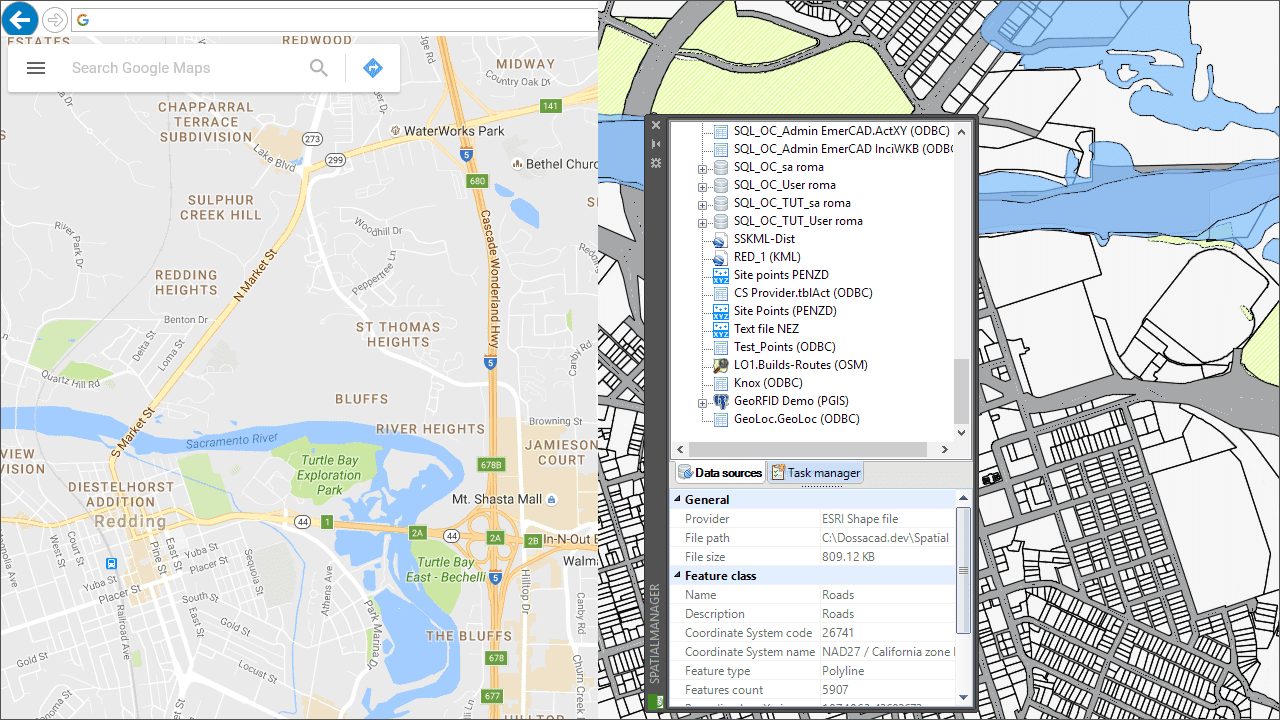Go back with the blue browser back arrow
The height and width of the screenshot is (720, 1280).
20,19
